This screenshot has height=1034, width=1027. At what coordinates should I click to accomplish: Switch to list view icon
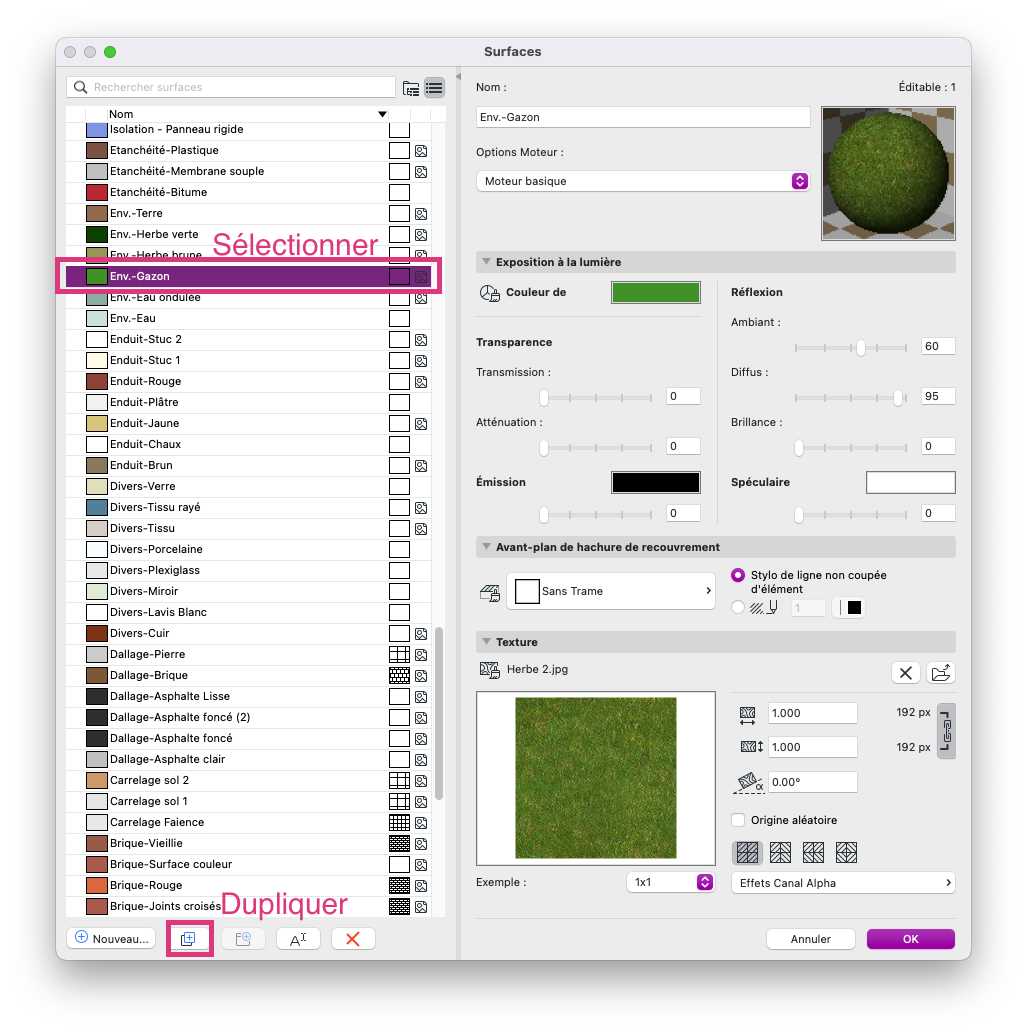434,88
